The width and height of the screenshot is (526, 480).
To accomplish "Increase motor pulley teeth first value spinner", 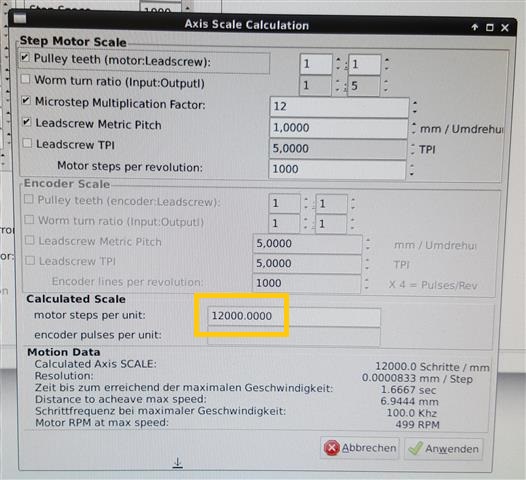I will pyautogui.click(x=338, y=60).
